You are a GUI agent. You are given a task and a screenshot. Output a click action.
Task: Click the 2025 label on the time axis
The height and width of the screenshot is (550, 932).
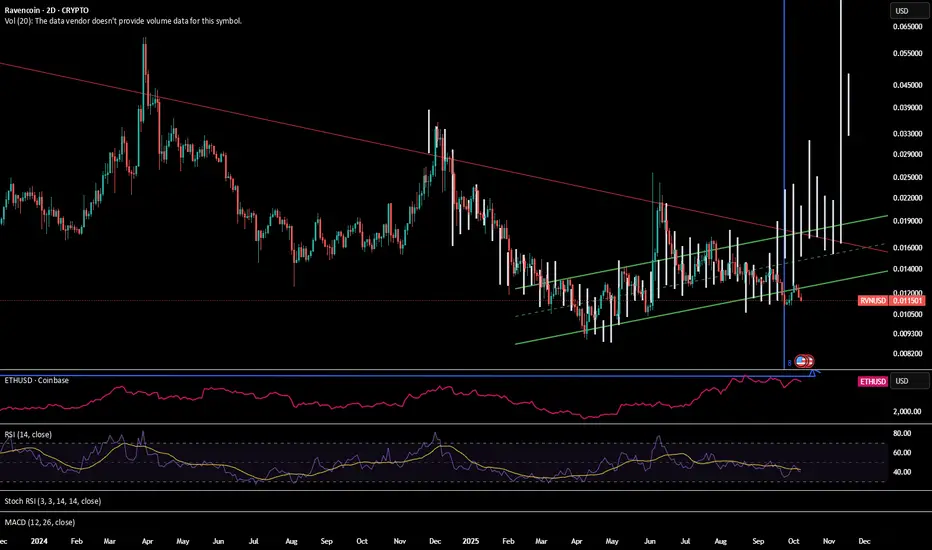pos(470,539)
